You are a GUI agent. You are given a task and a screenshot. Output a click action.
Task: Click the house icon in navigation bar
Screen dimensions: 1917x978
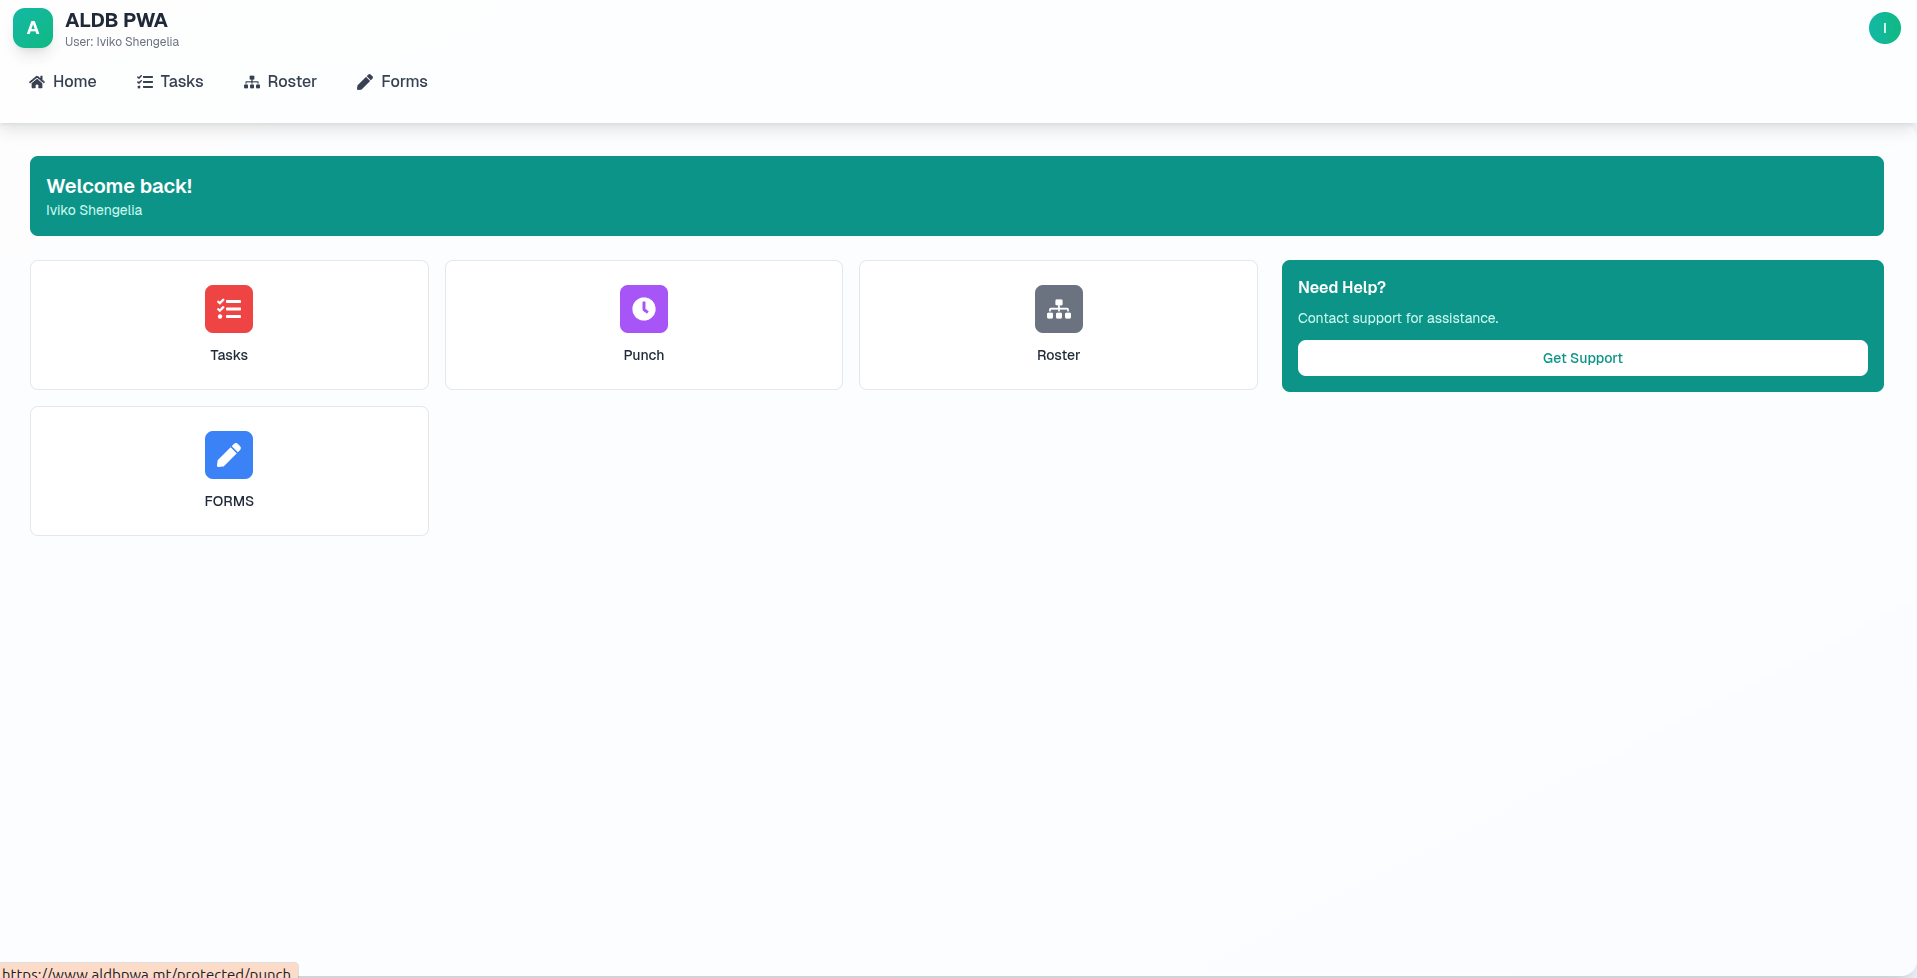pos(37,82)
